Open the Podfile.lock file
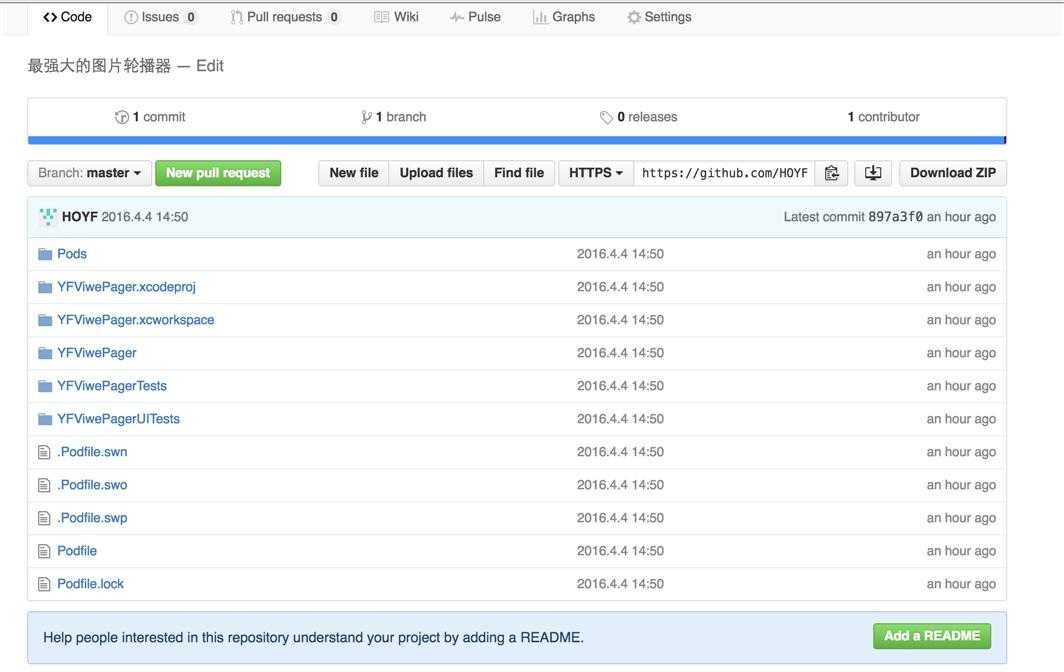 click(90, 584)
